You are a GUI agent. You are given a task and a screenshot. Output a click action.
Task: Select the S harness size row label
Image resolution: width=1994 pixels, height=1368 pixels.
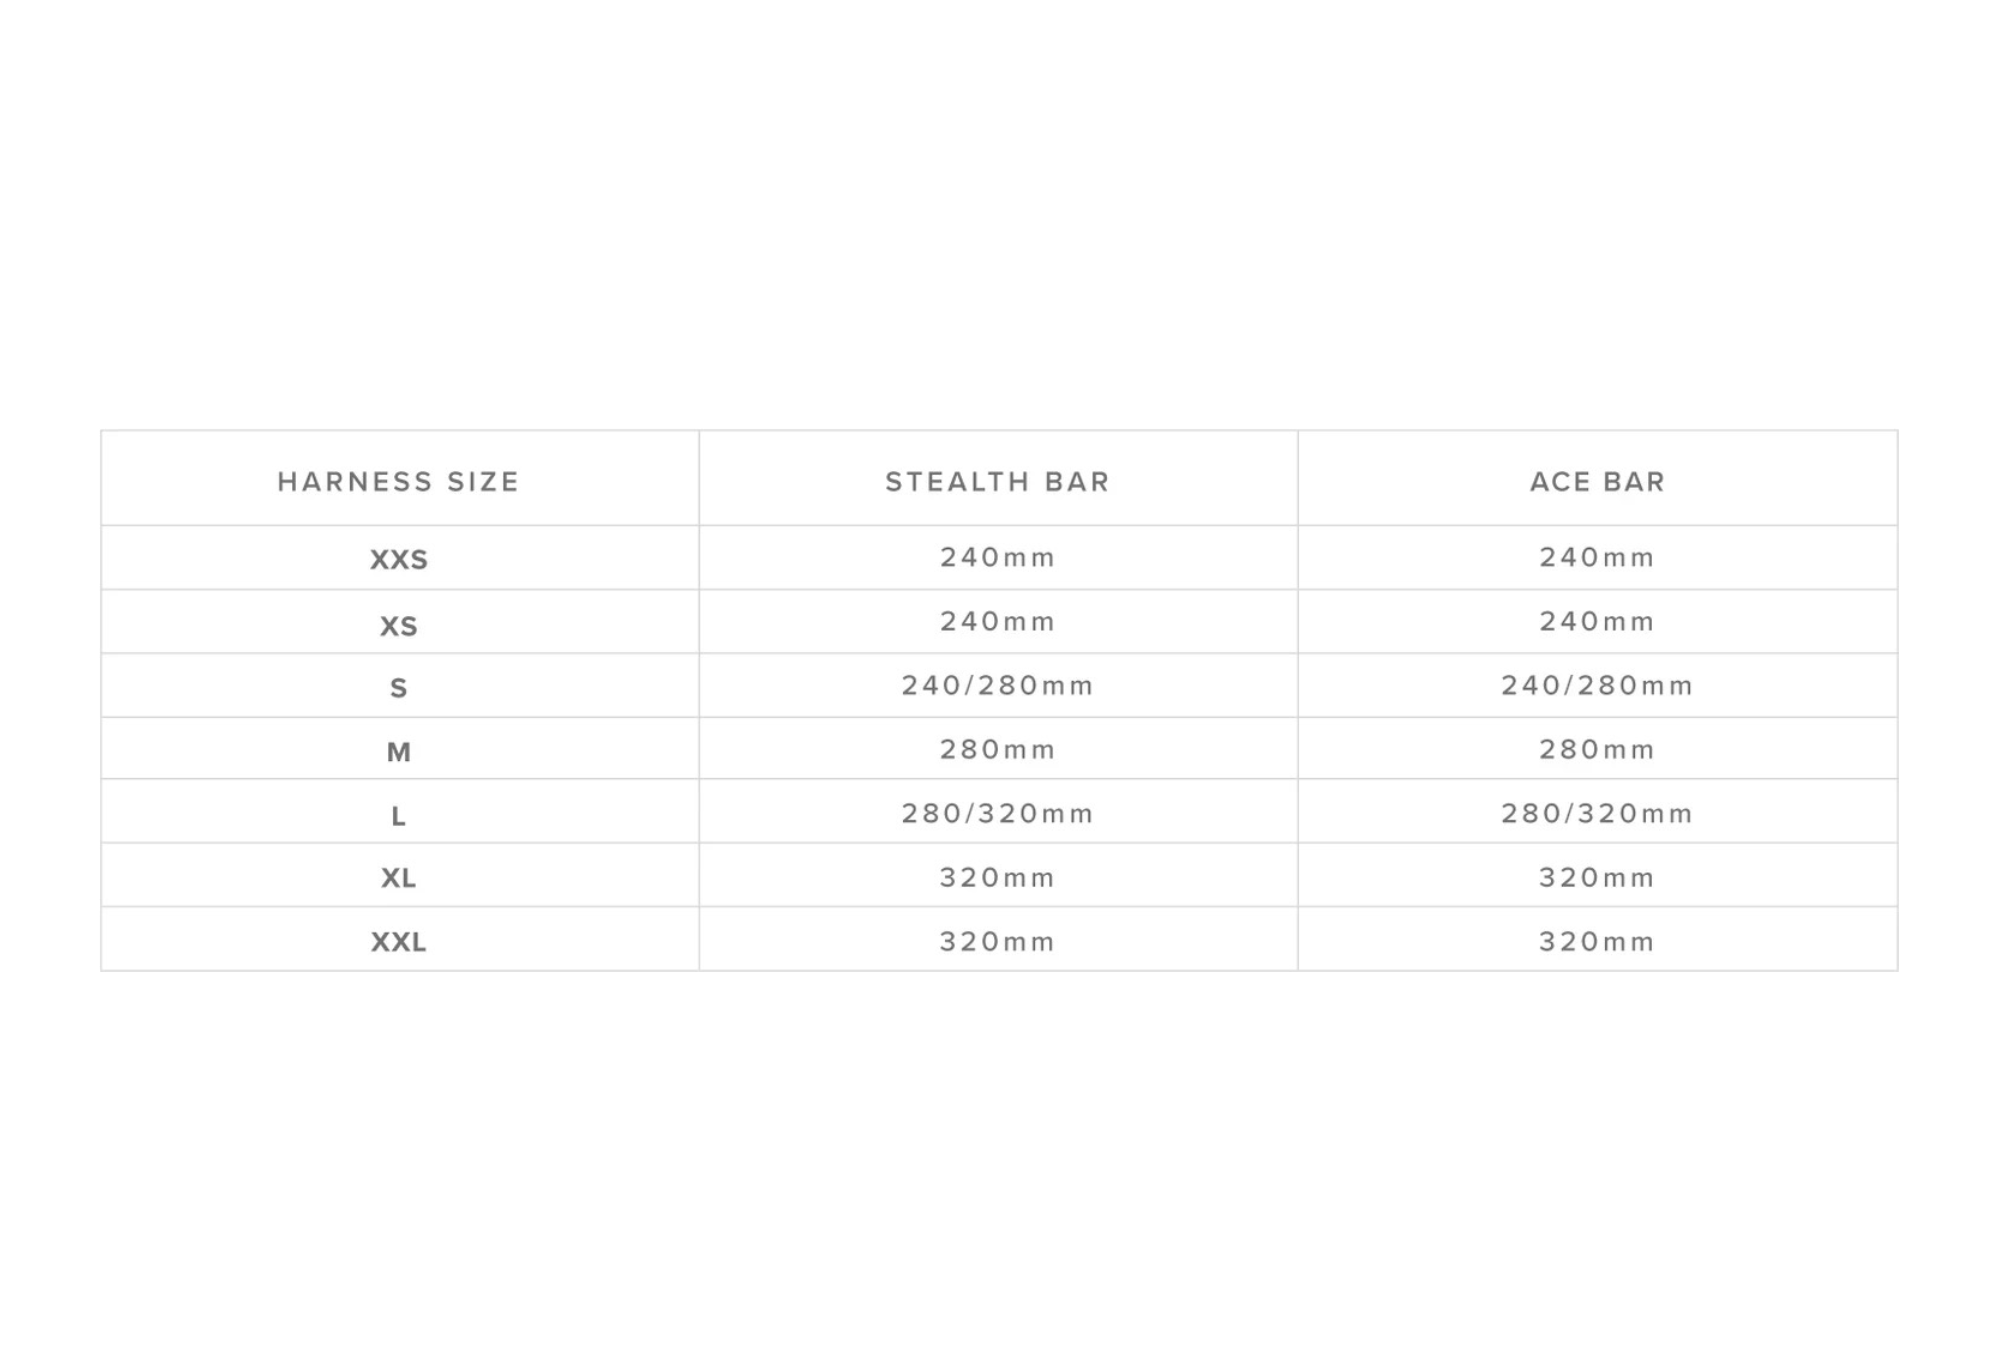[x=398, y=688]
